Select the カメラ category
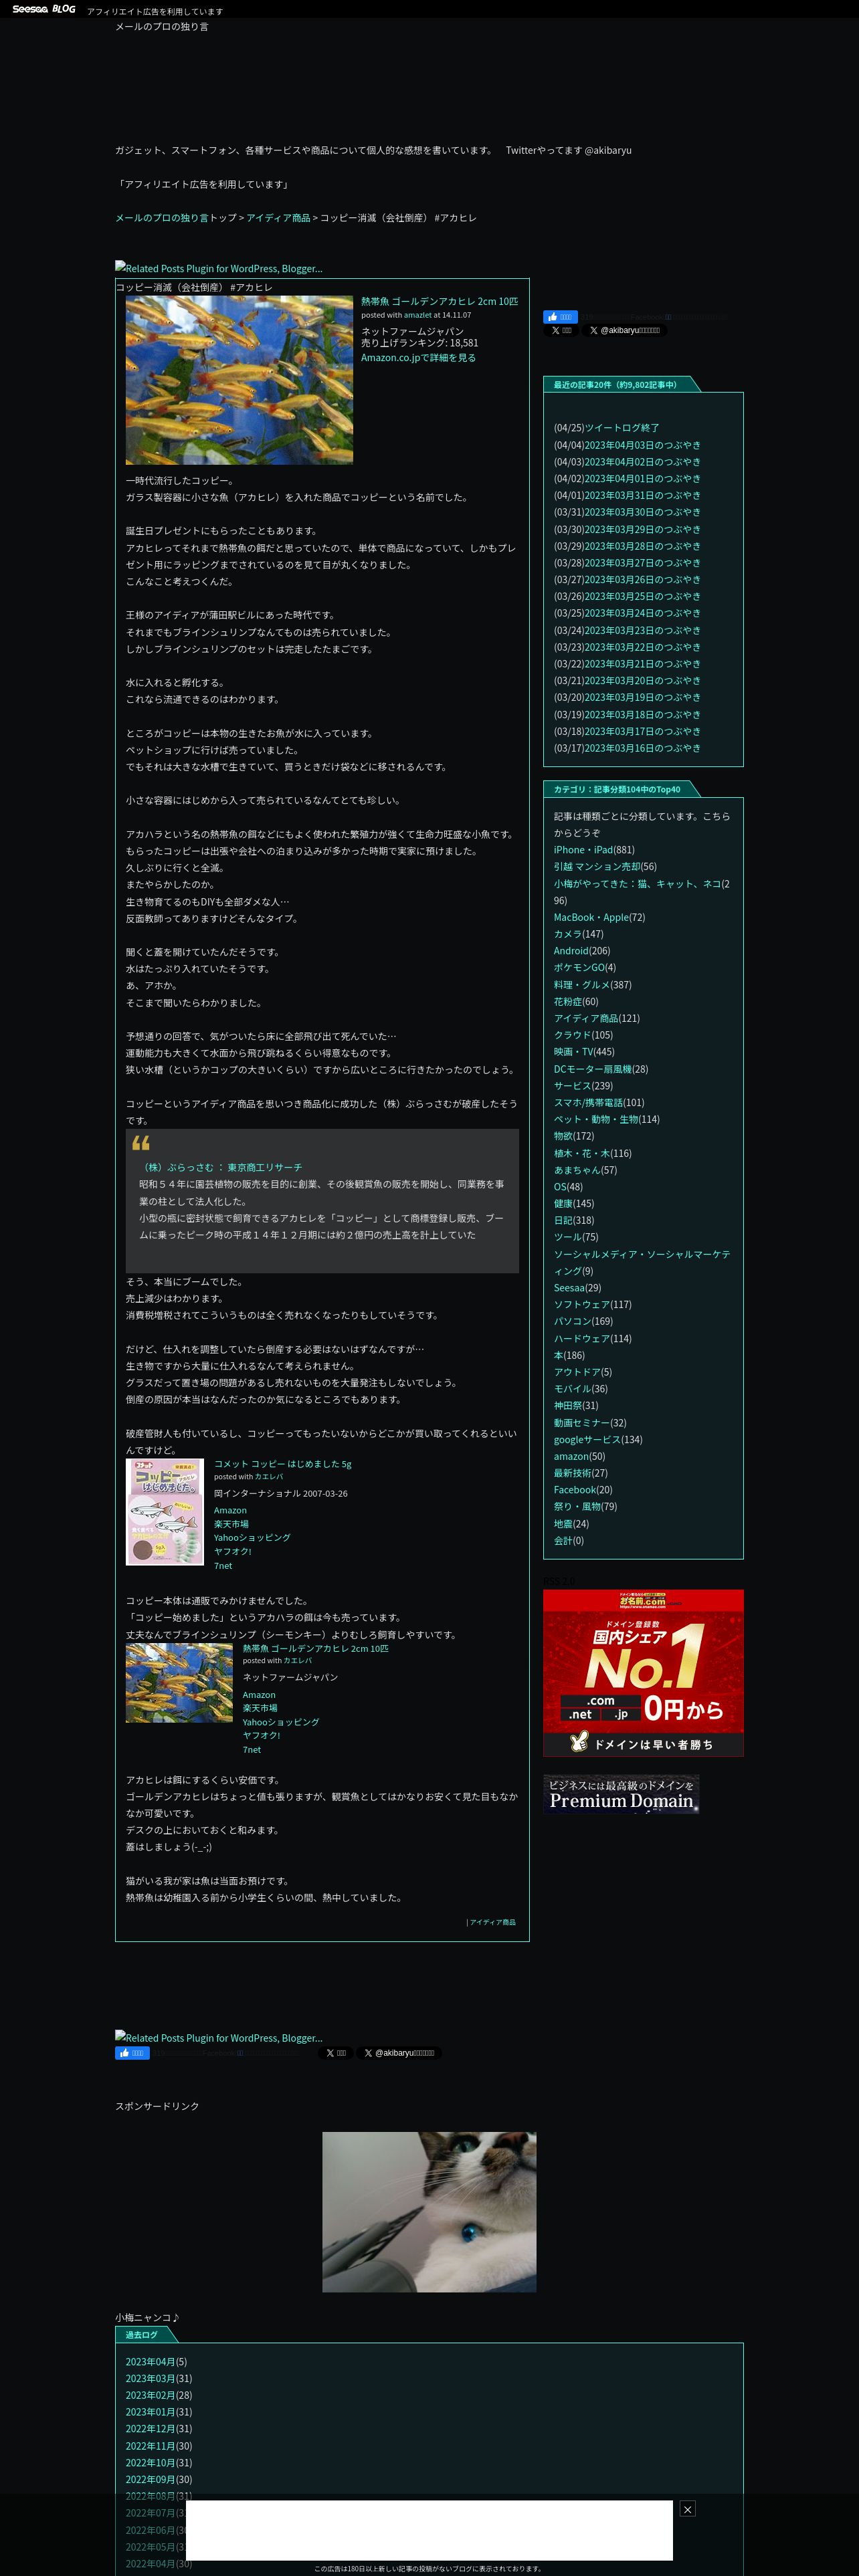859x2576 pixels. click(568, 934)
